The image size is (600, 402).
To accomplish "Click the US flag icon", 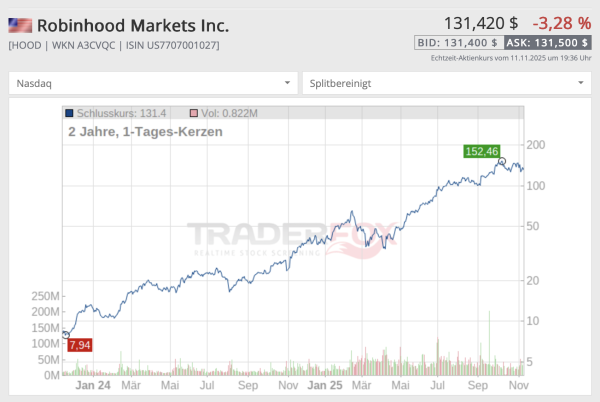I will [20, 25].
